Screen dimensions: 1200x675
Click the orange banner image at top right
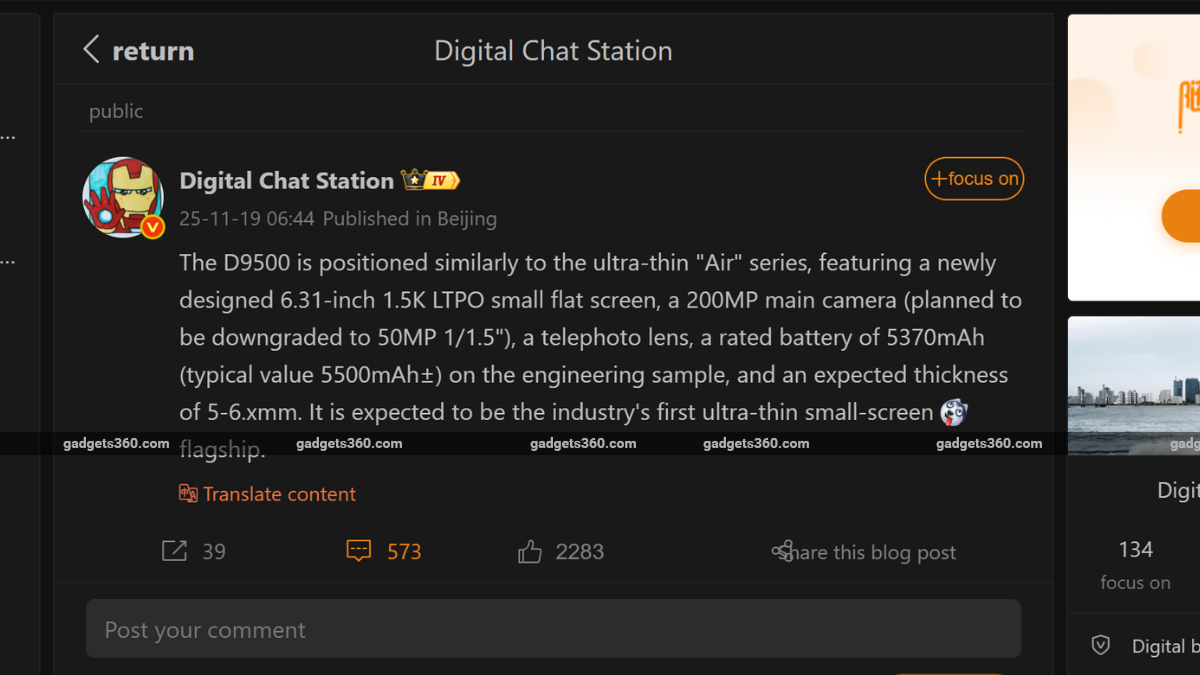(1134, 157)
